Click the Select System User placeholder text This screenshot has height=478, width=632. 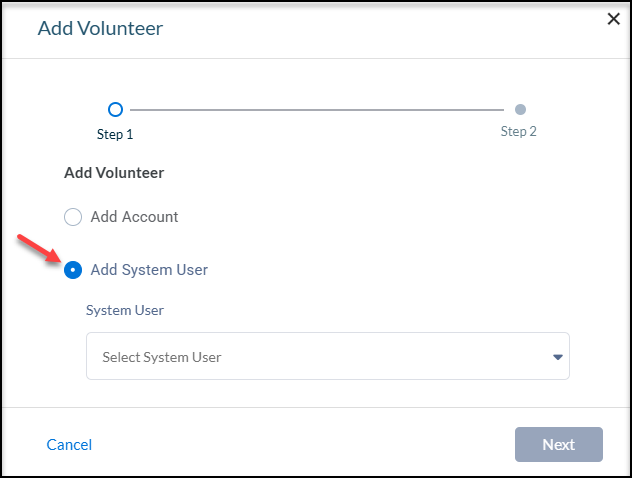[162, 357]
